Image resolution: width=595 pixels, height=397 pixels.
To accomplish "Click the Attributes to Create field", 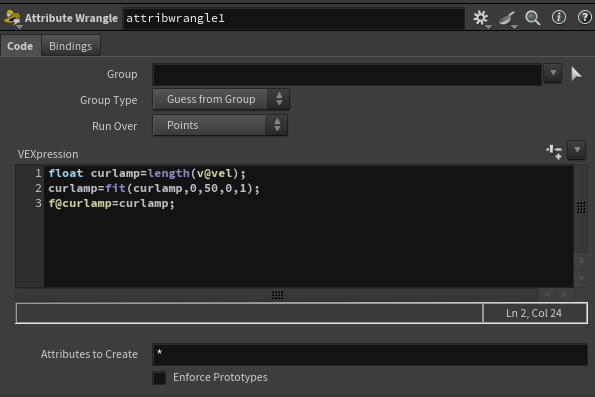I will click(370, 354).
